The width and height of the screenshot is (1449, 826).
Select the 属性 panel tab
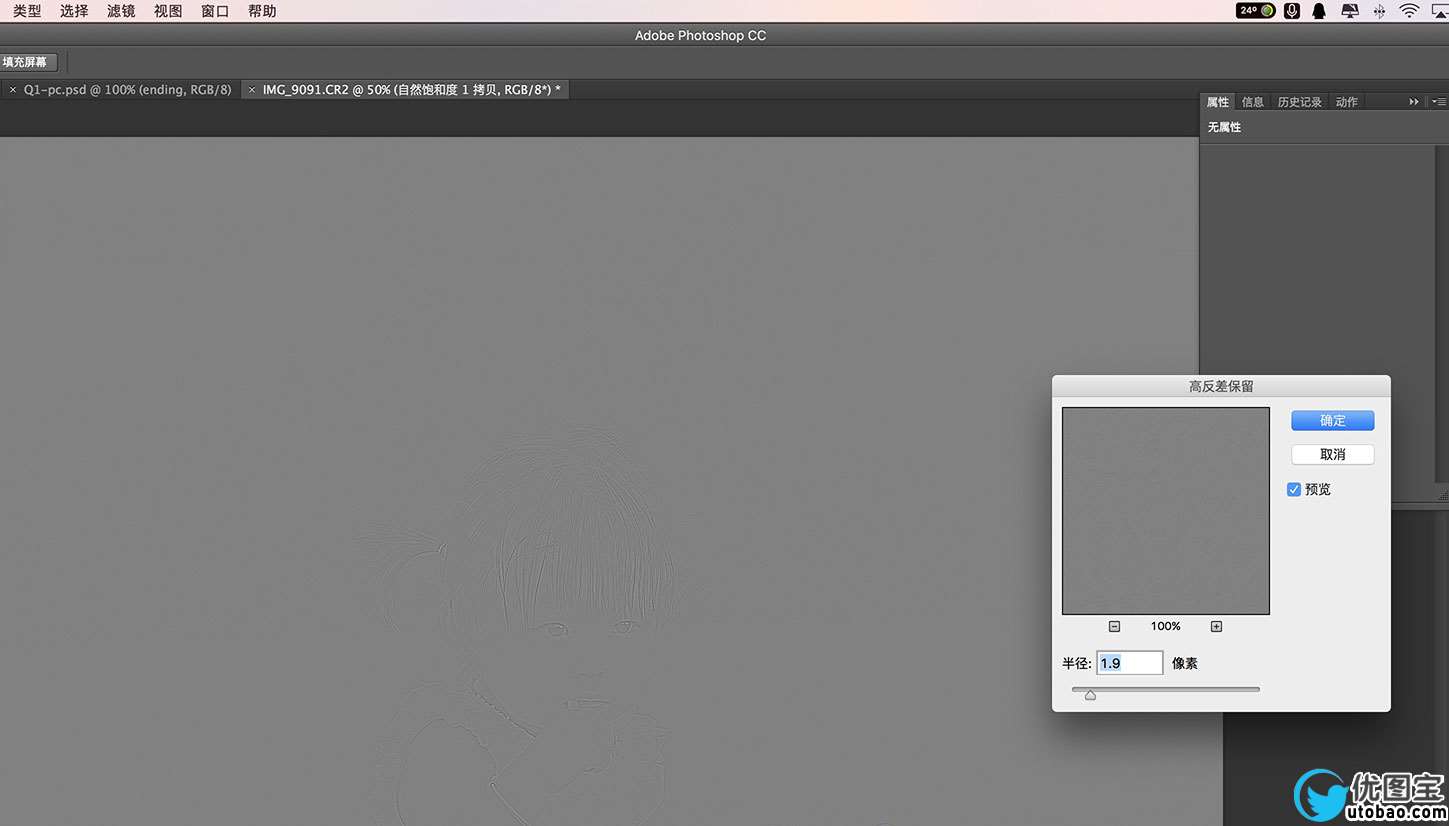[x=1217, y=102]
